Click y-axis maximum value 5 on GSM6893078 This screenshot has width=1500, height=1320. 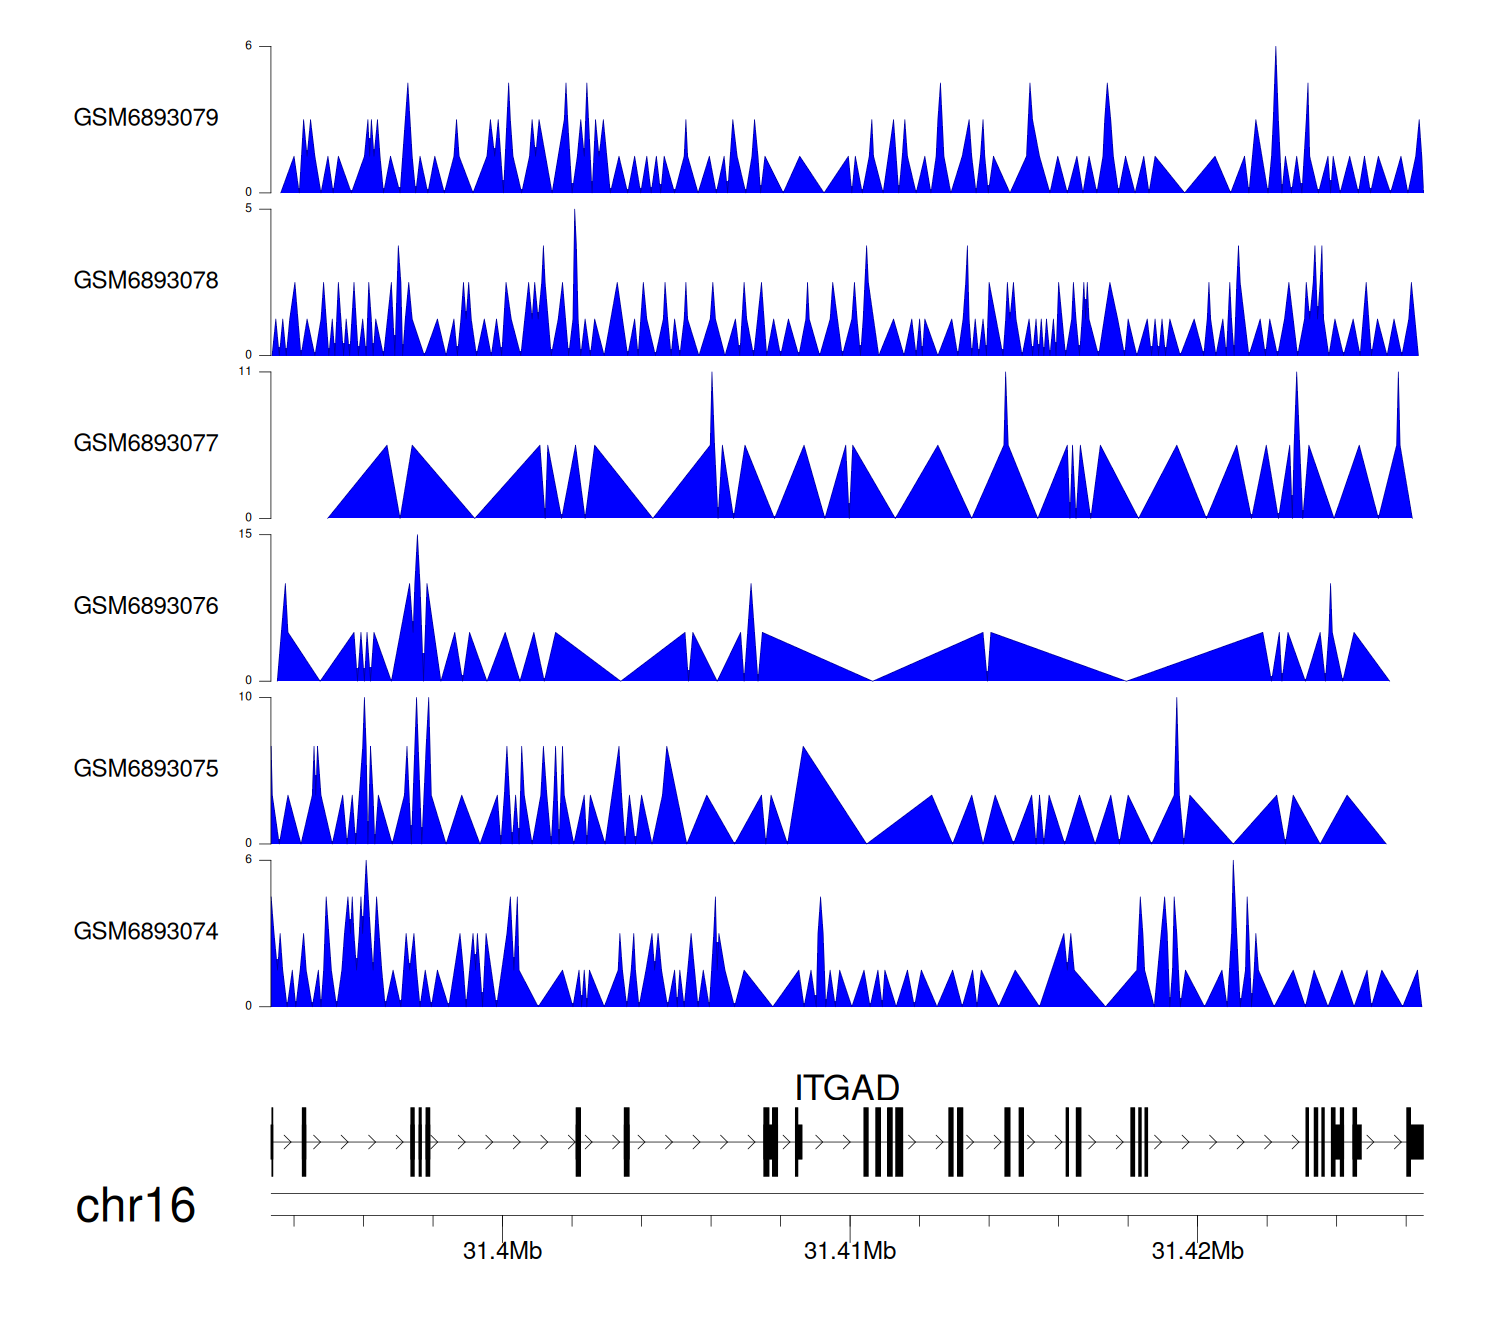[x=249, y=209]
